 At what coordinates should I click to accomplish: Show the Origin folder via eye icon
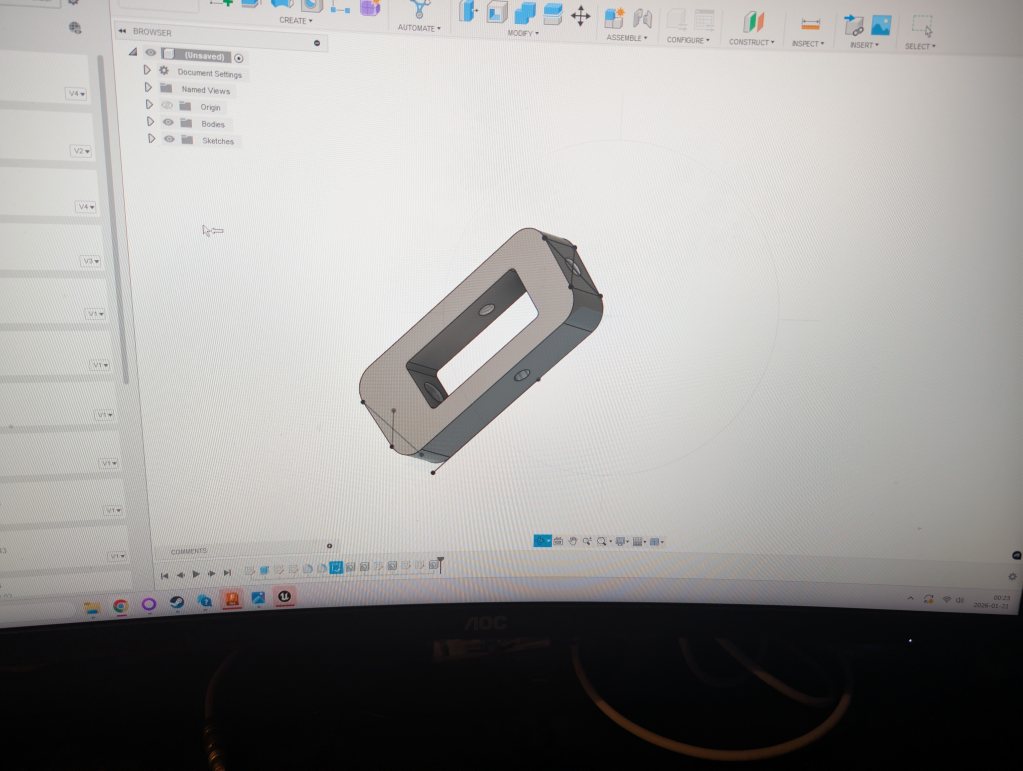click(167, 106)
